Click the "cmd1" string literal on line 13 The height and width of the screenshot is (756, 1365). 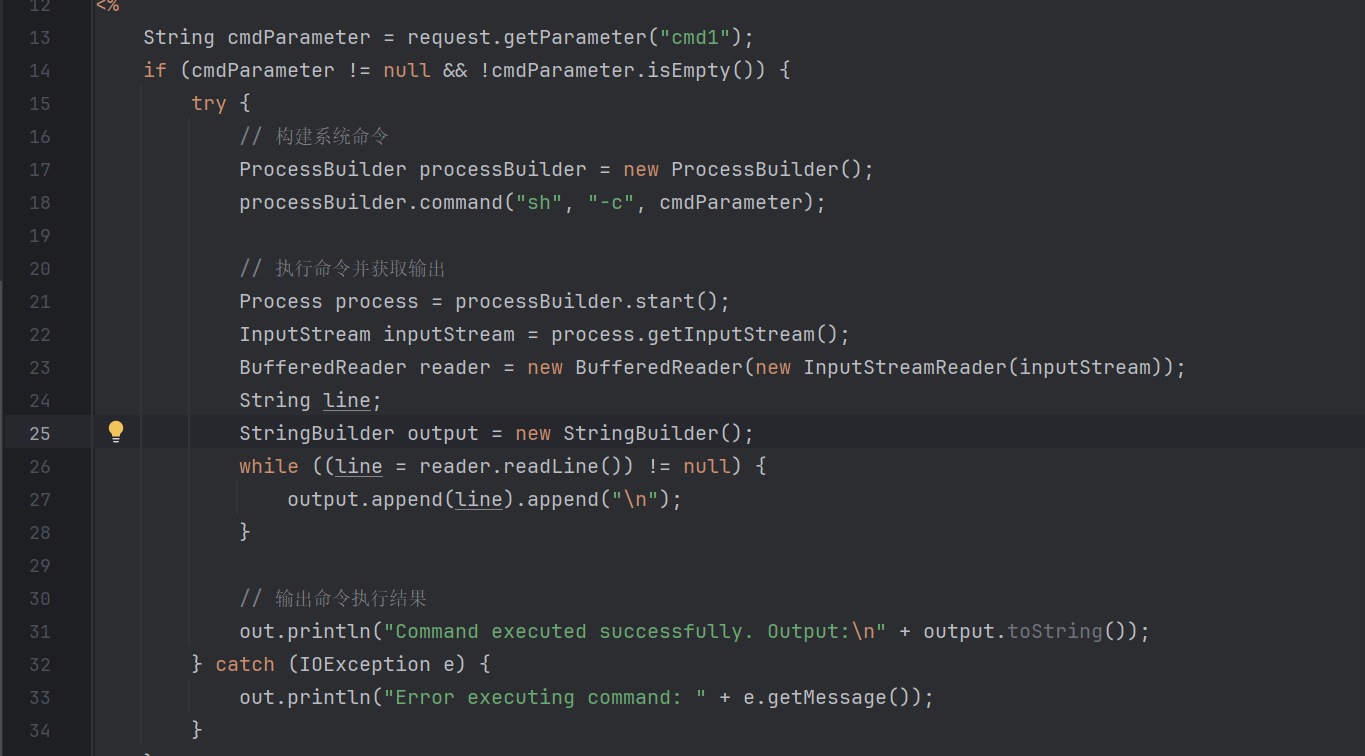695,38
